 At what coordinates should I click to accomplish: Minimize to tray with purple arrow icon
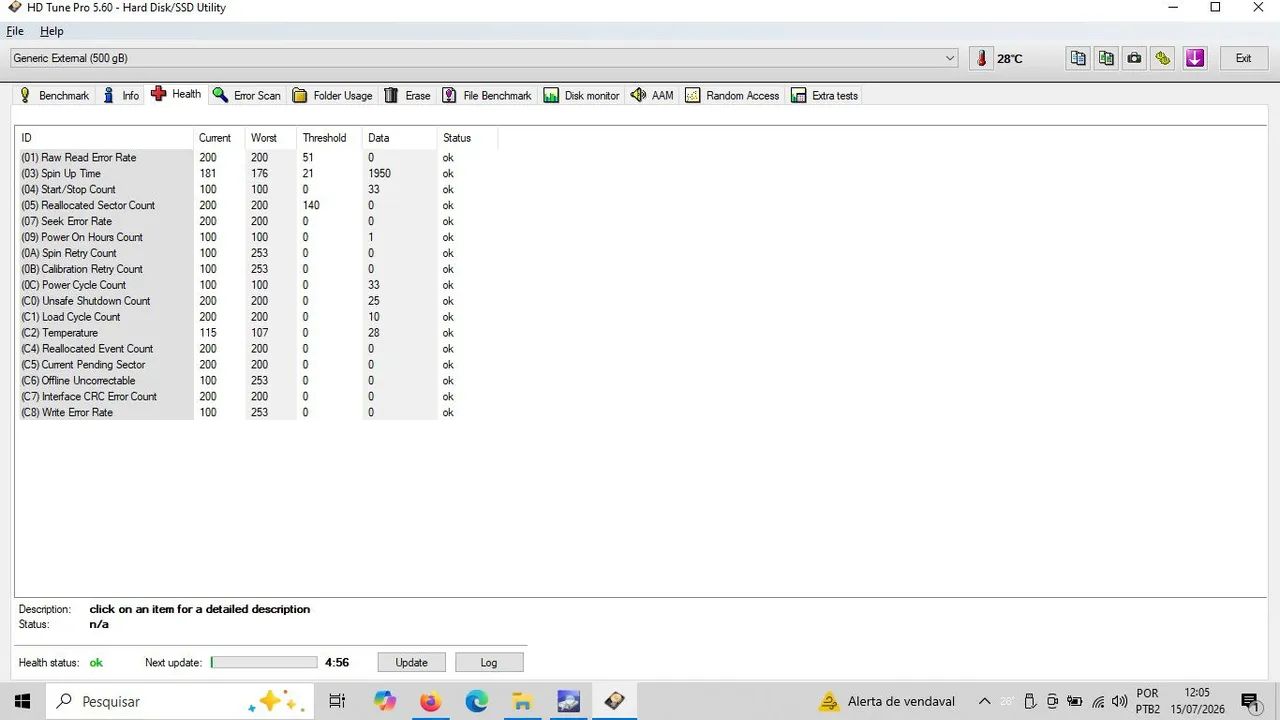click(x=1195, y=58)
